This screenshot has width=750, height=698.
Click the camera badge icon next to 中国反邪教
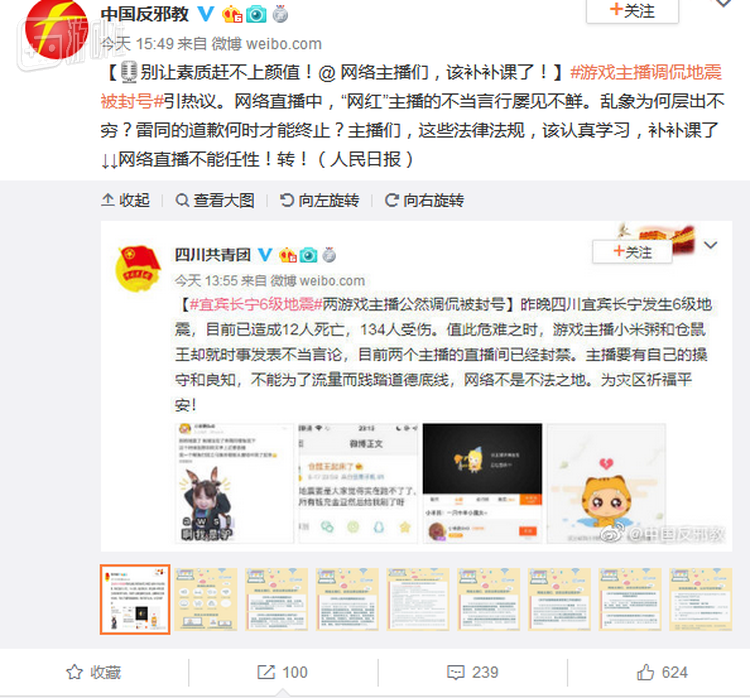256,14
